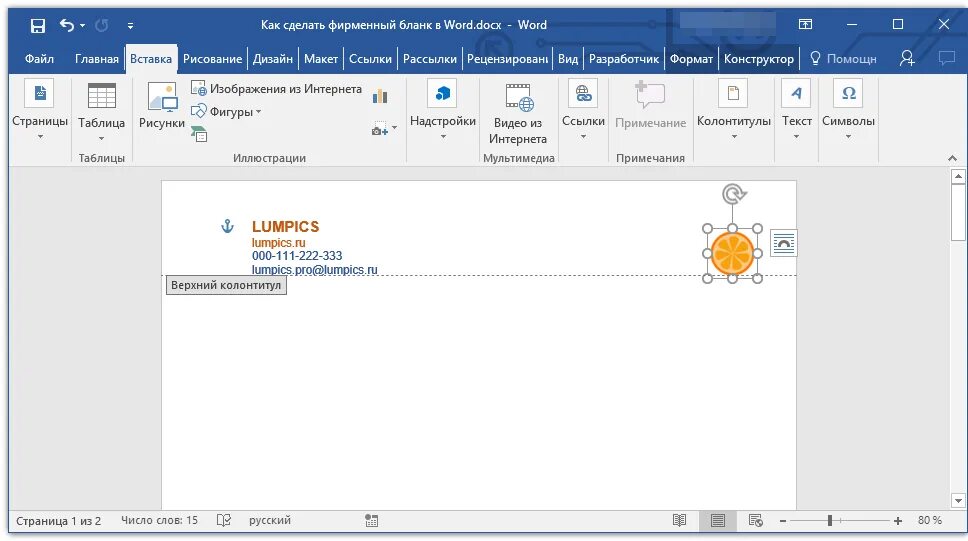Insert Видео из Интернета
This screenshot has height=541, width=968.
[518, 114]
